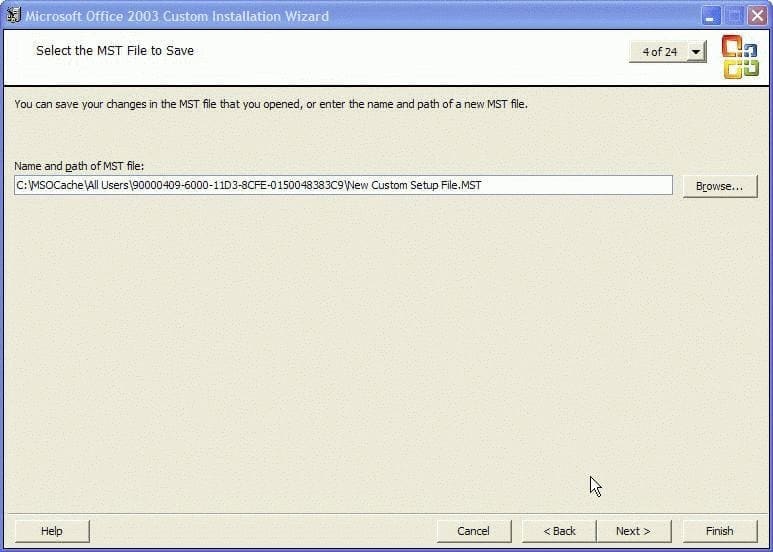
Task: Click the Browse... button
Action: [x=720, y=186]
